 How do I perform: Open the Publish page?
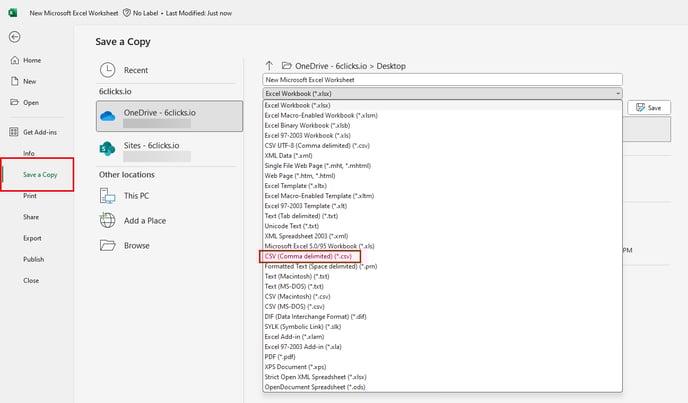point(34,259)
